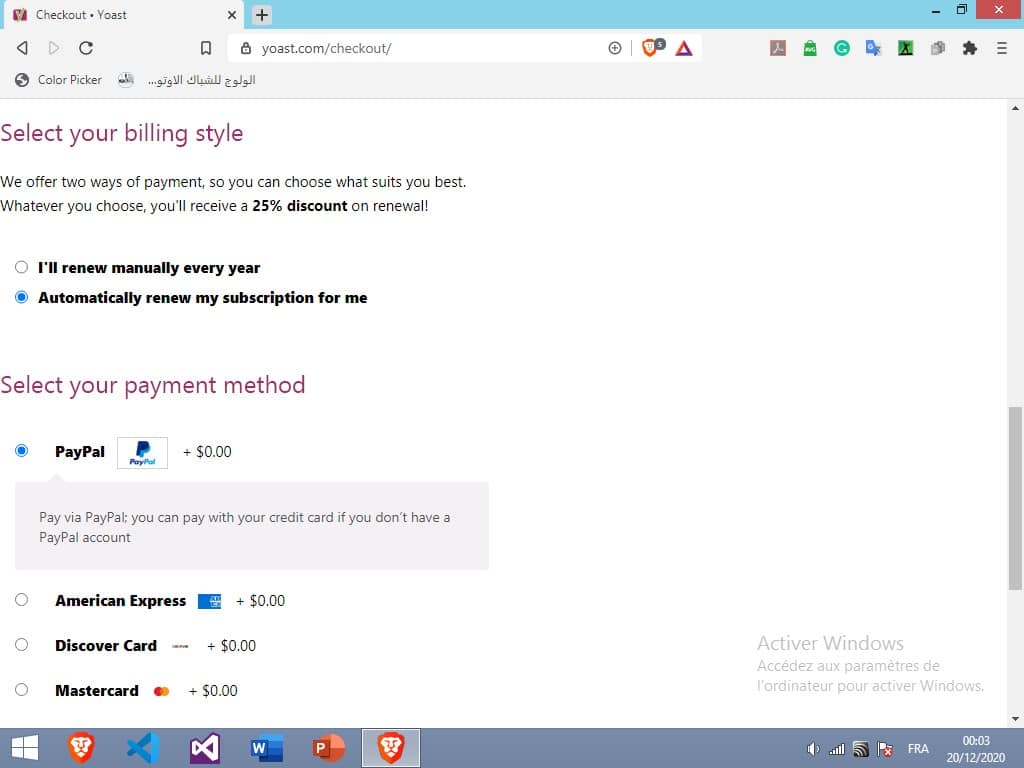Switch the FRA keyboard language indicator
Image resolution: width=1024 pixels, height=768 pixels.
coord(918,749)
